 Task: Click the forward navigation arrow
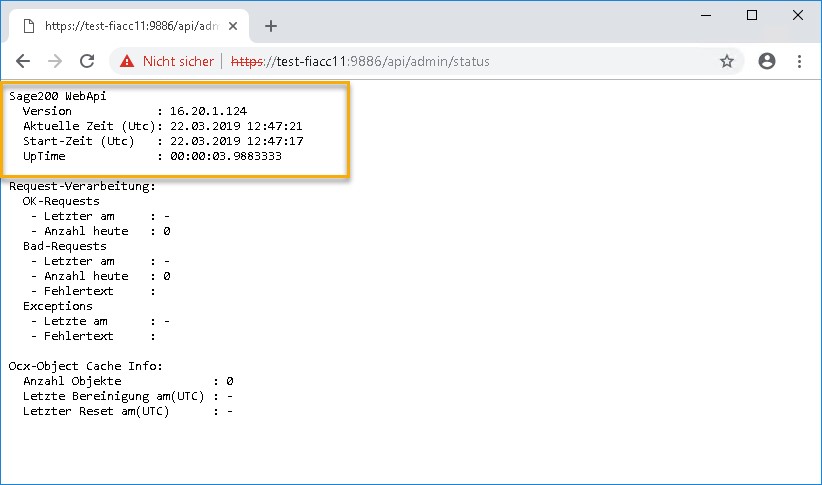55,61
